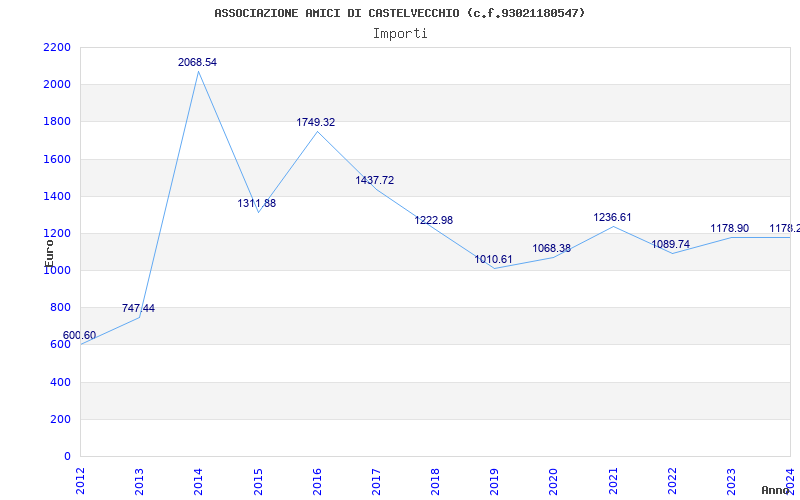Click the 2014 x-axis year label
Image resolution: width=800 pixels, height=500 pixels.
click(x=198, y=481)
